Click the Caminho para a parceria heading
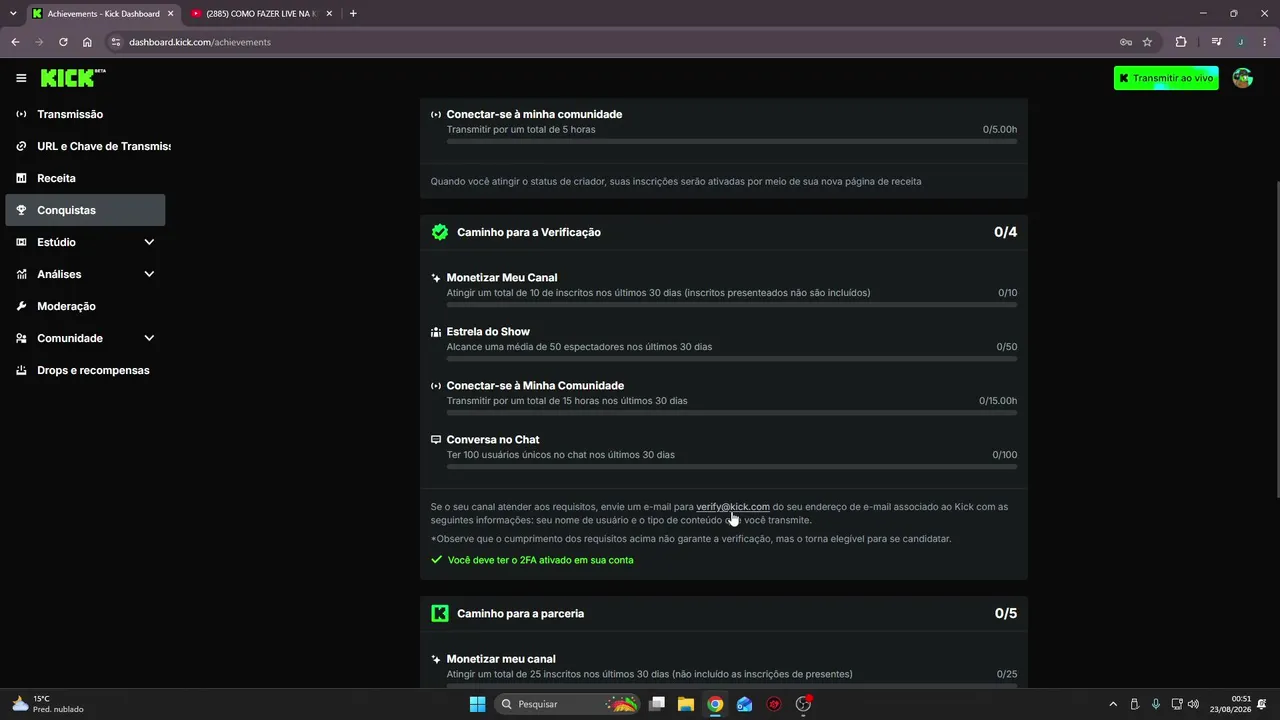This screenshot has width=1280, height=720. point(520,613)
